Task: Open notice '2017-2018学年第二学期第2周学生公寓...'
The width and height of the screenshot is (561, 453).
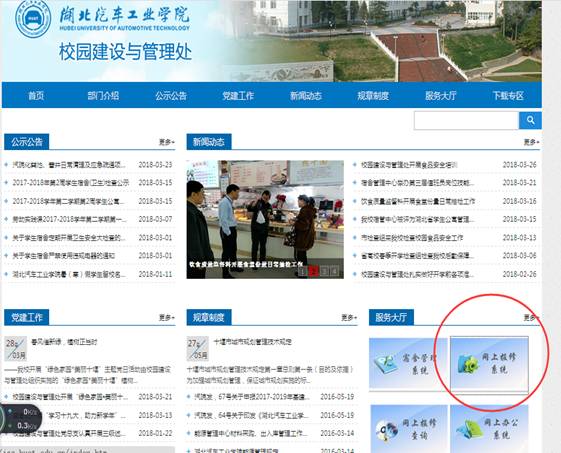Action: [68, 201]
